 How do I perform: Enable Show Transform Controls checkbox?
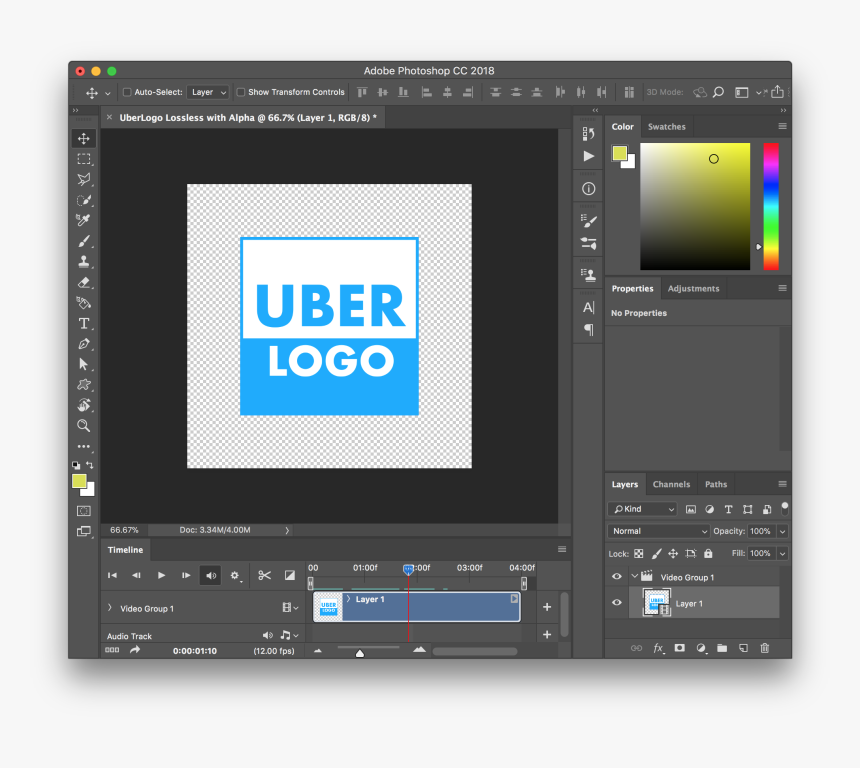pos(241,92)
